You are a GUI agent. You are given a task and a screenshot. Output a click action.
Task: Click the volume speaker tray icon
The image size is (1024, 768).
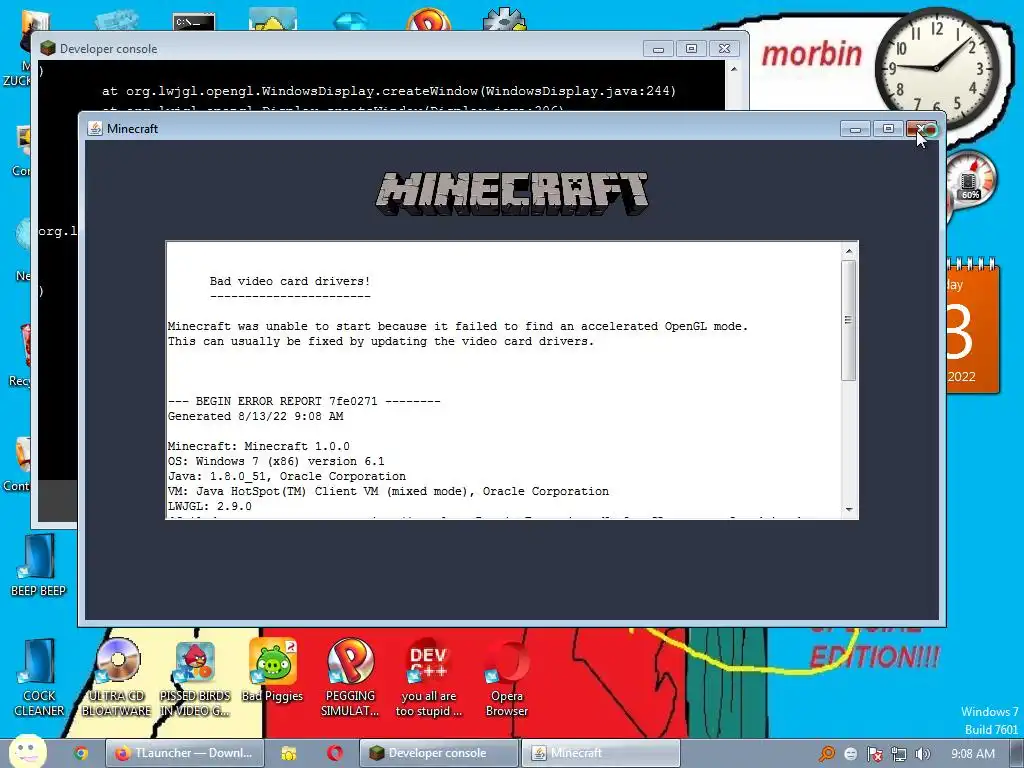click(x=923, y=754)
